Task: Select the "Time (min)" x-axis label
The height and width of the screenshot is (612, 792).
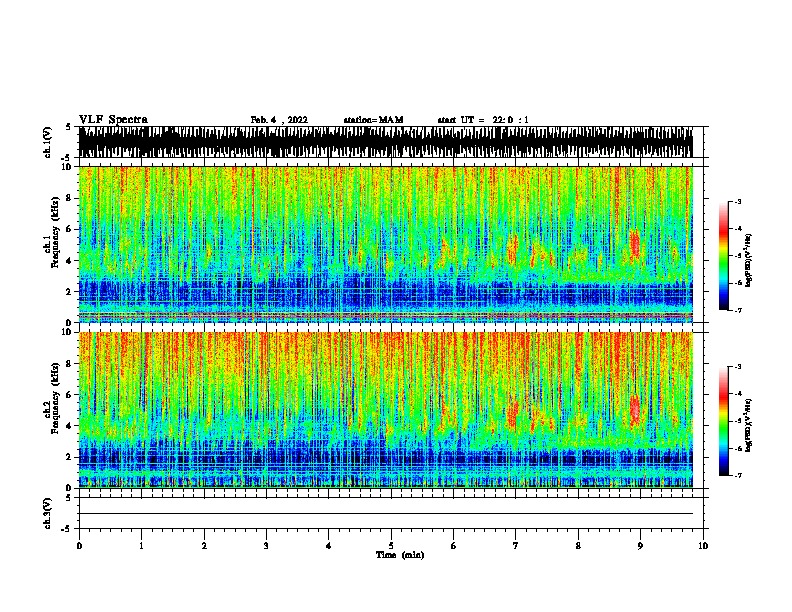Action: click(400, 555)
